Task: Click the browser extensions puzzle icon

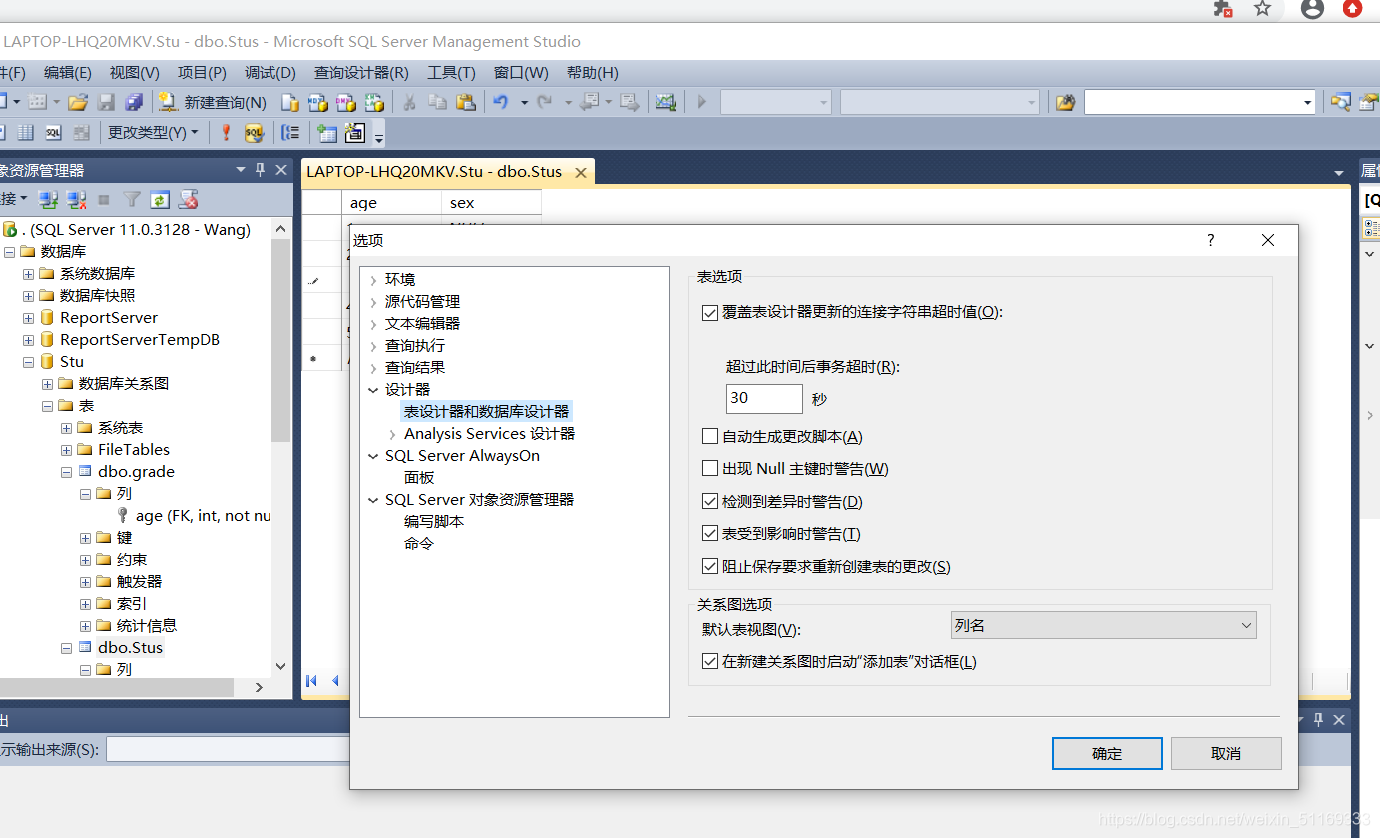Action: coord(1222,9)
